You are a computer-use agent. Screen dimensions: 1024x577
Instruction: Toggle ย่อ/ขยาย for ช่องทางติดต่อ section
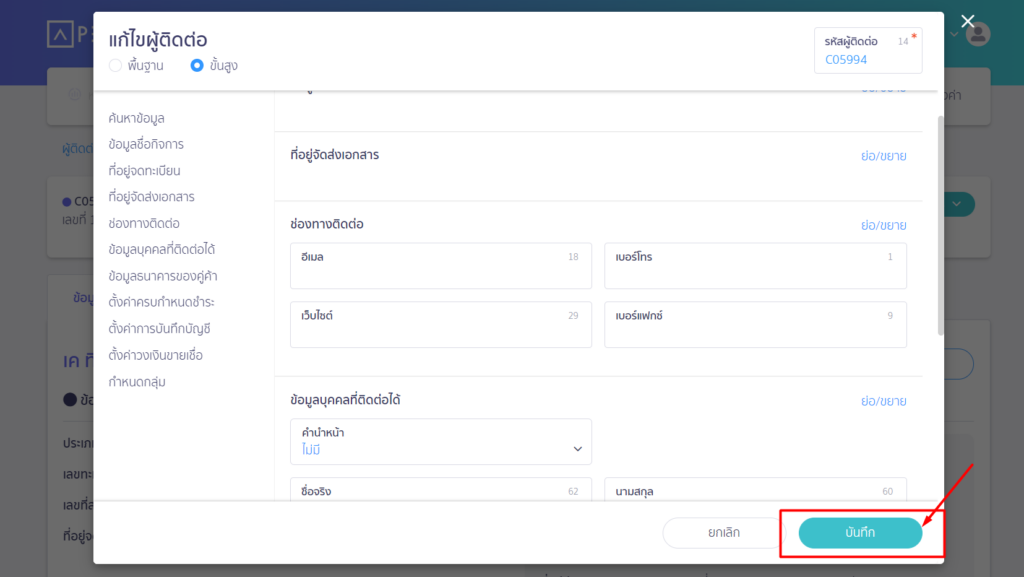coord(883,225)
